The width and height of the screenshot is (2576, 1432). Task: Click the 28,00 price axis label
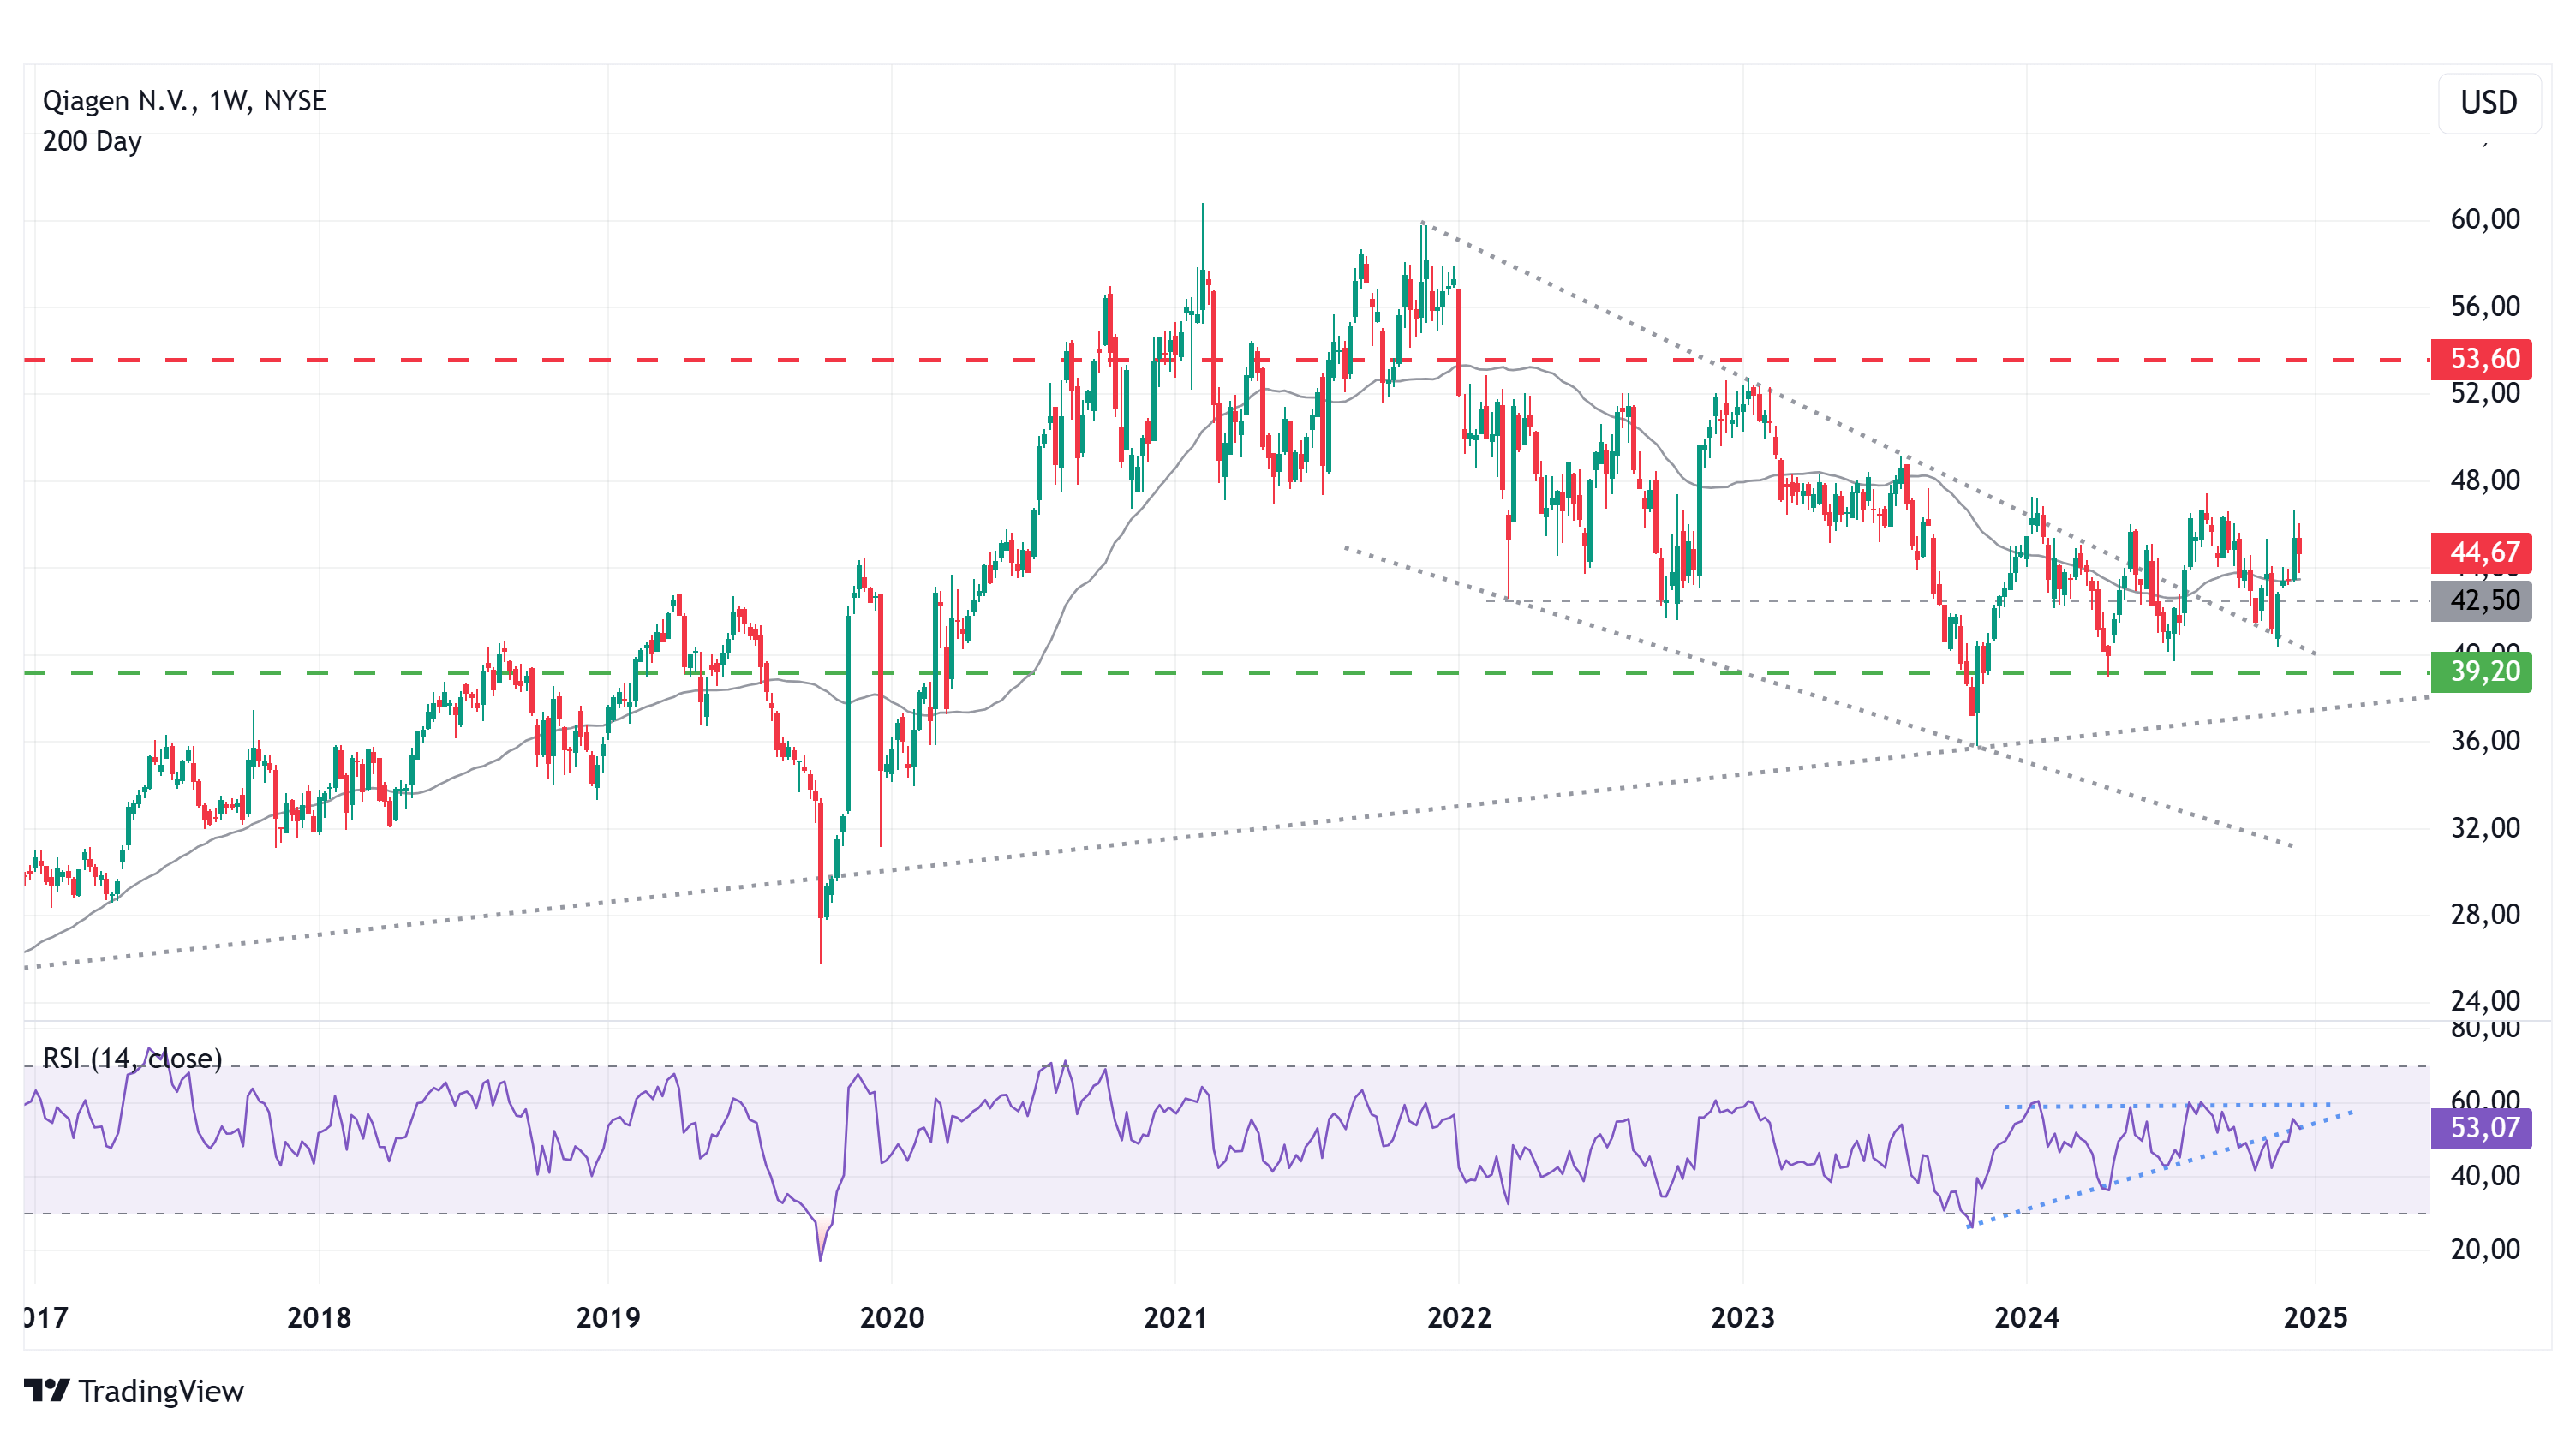(2485, 914)
